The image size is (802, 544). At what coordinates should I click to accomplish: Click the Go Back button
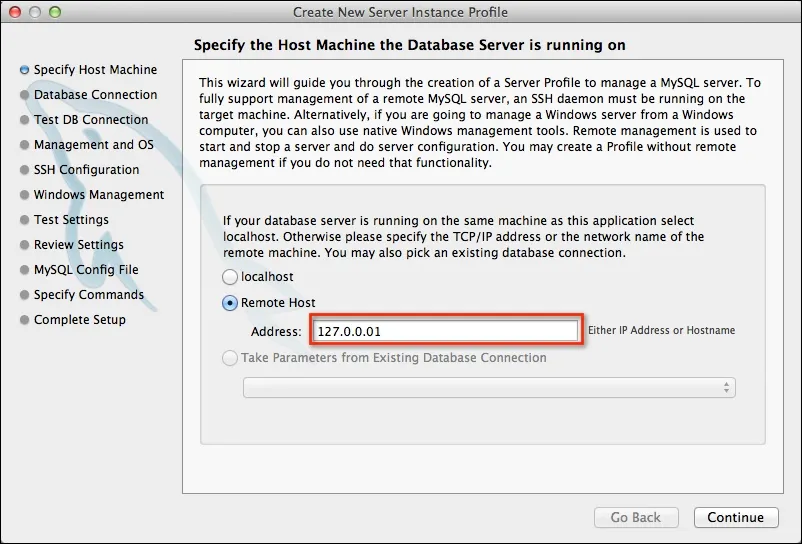coord(636,517)
